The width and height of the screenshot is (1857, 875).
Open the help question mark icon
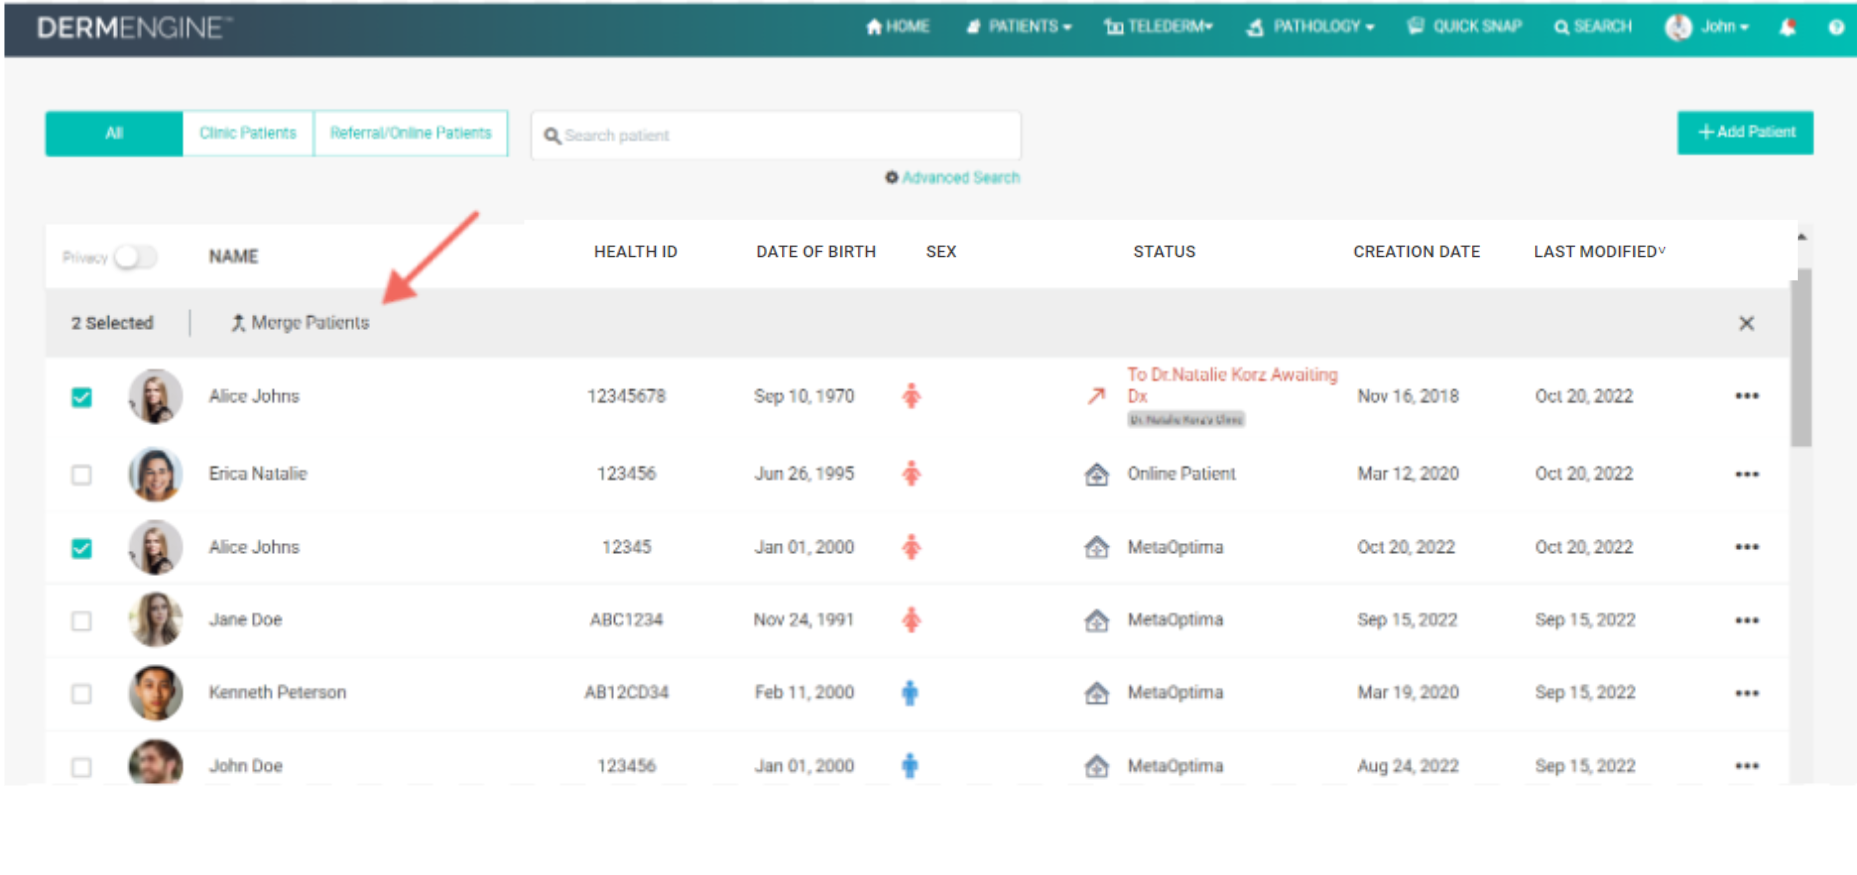[1836, 27]
